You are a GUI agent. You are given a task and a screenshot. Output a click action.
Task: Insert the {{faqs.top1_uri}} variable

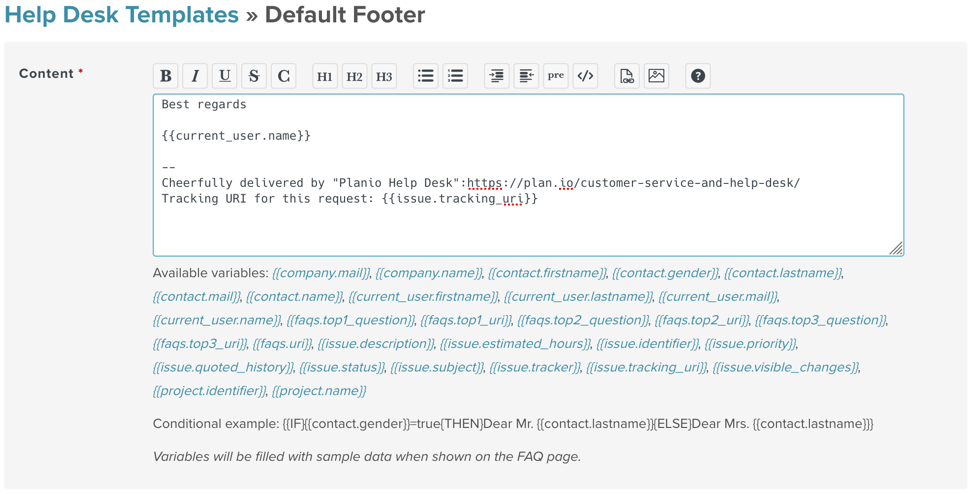pos(466,320)
